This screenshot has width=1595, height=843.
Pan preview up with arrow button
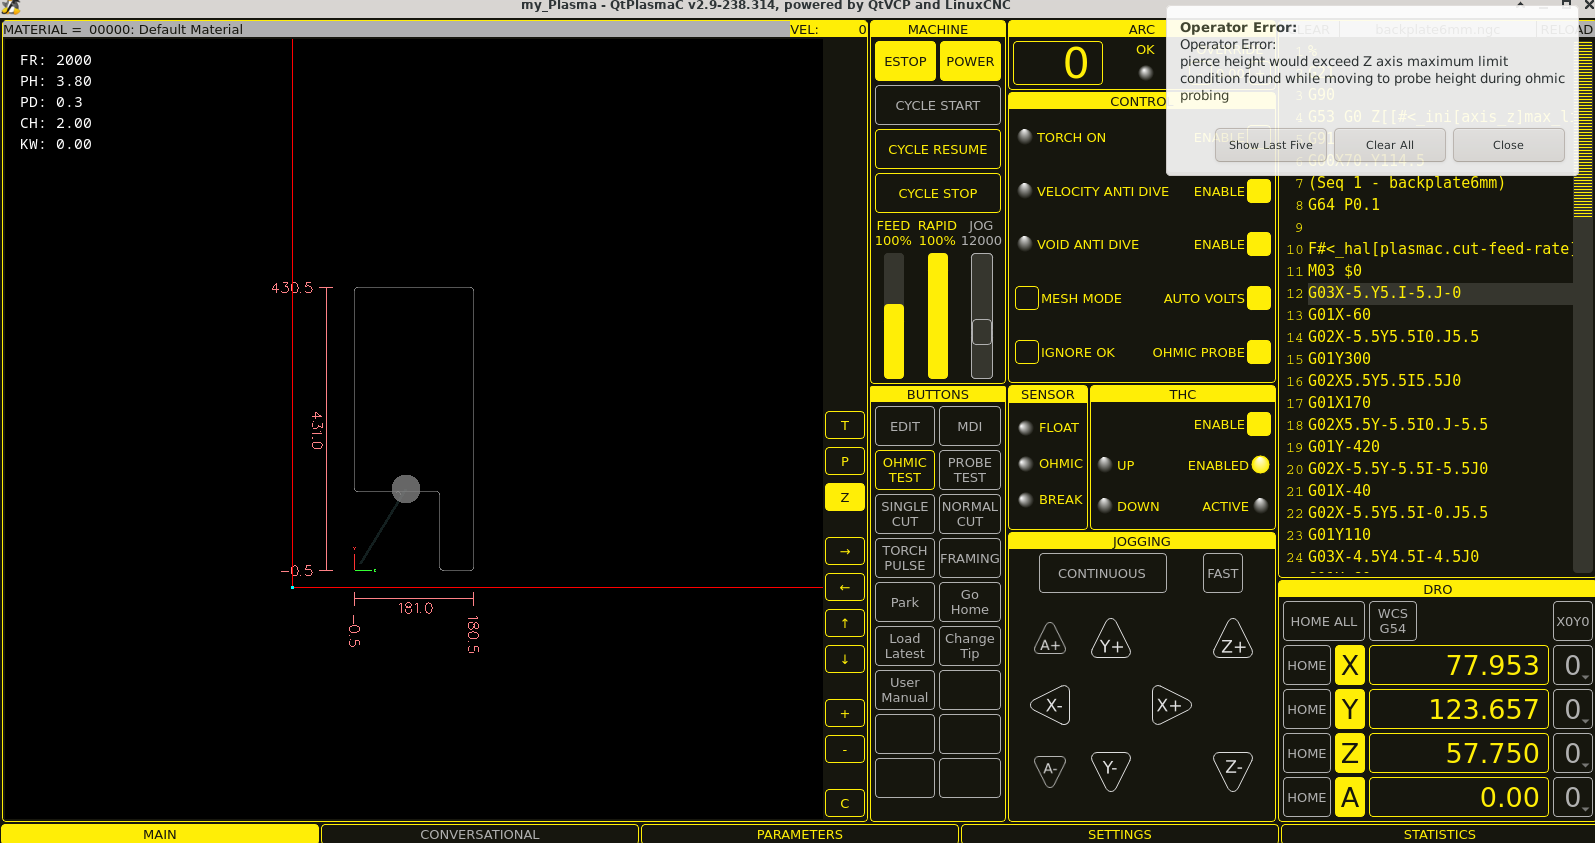coord(845,623)
